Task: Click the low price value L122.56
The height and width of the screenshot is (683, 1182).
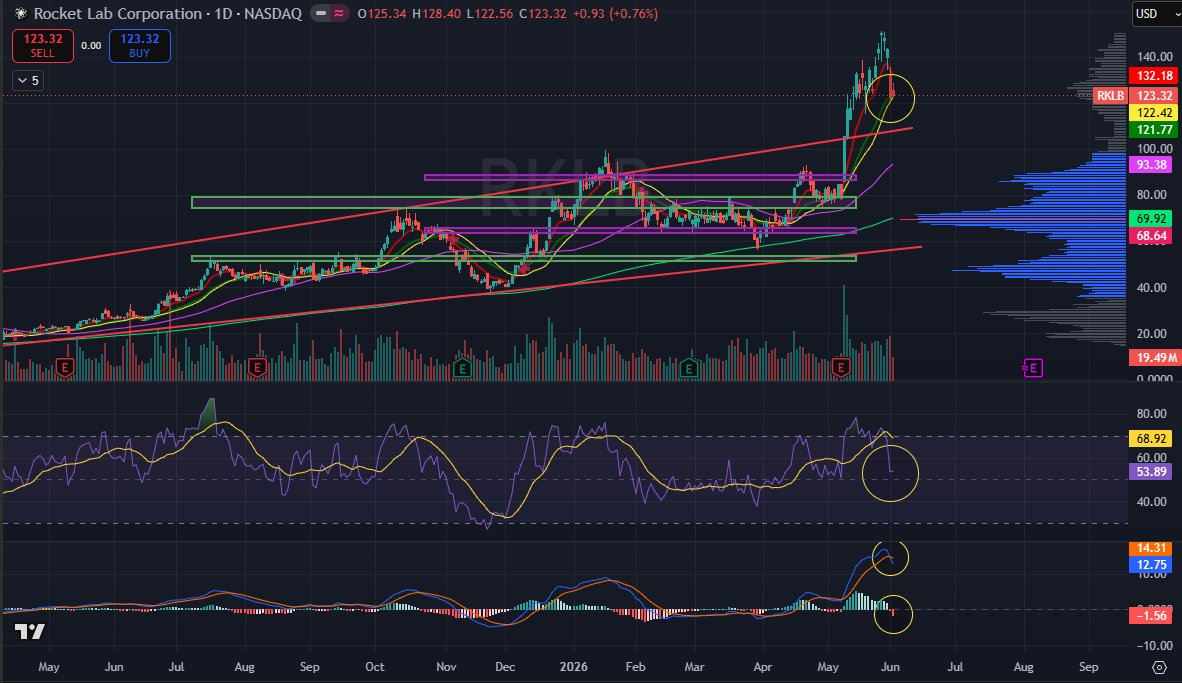Action: click(490, 14)
